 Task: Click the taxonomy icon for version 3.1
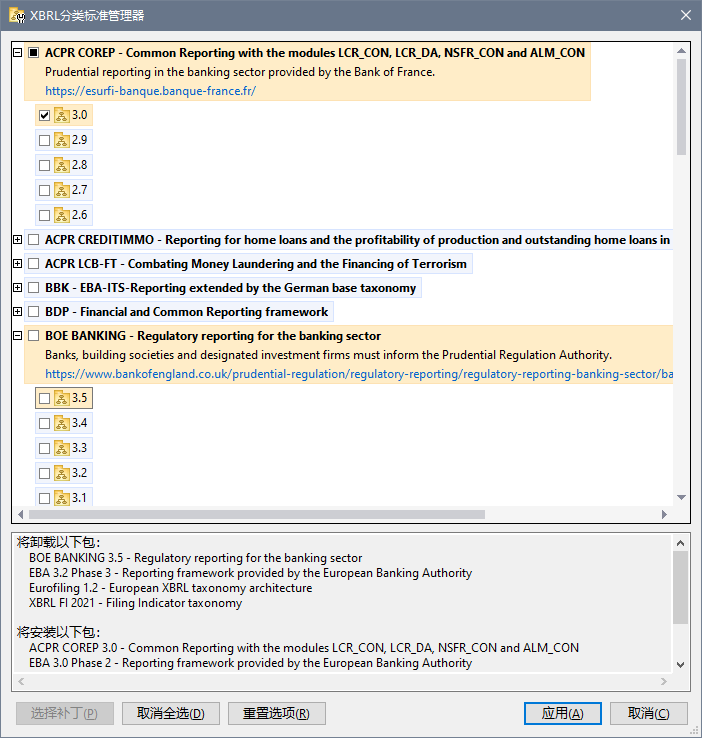(x=62, y=497)
